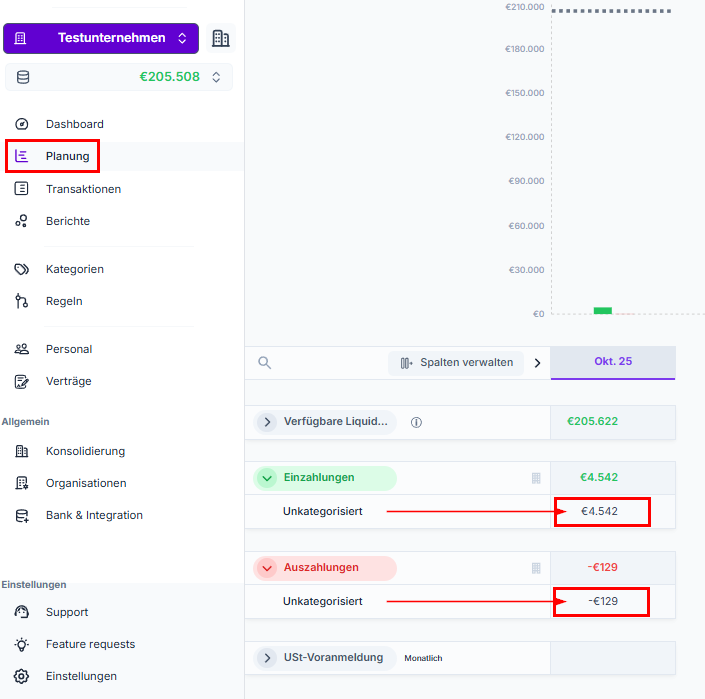
Task: Go to Bank & Integration
Action: (x=94, y=515)
